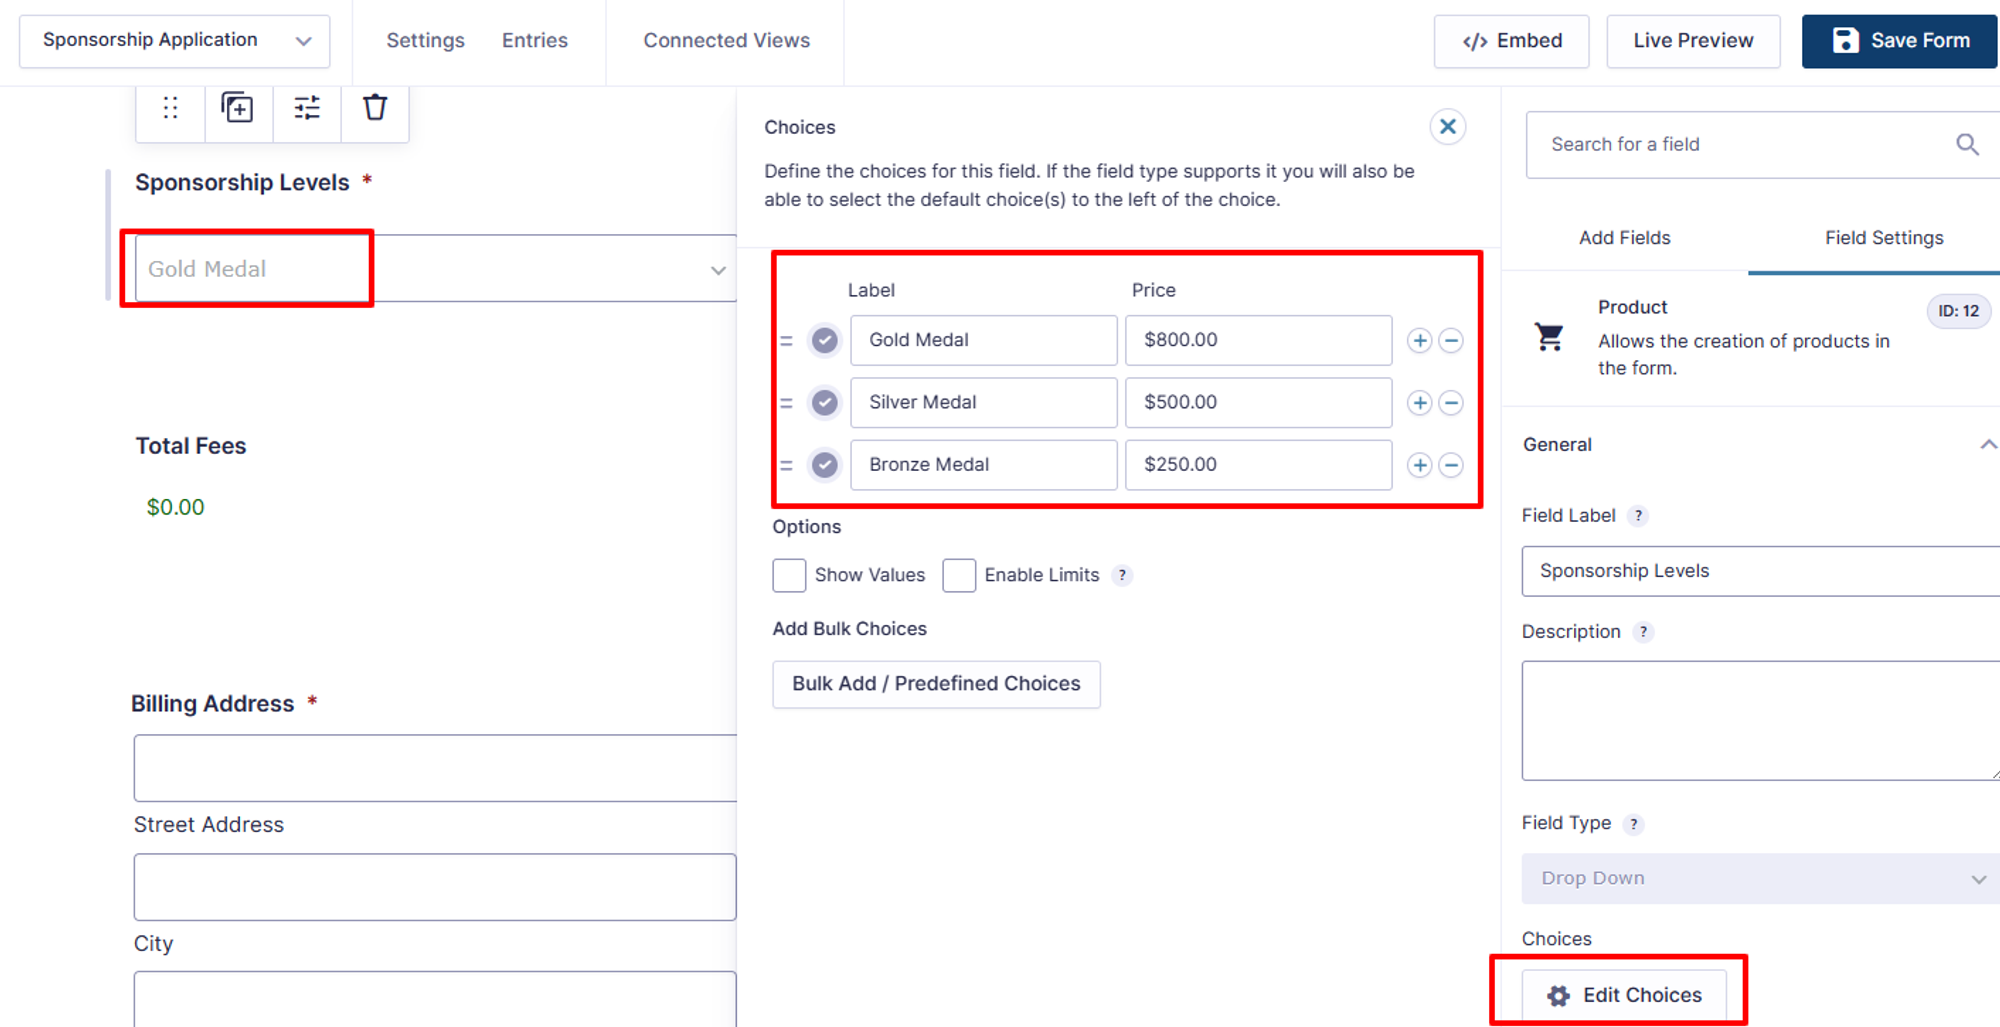Edit the $800.00 price field

click(x=1258, y=341)
